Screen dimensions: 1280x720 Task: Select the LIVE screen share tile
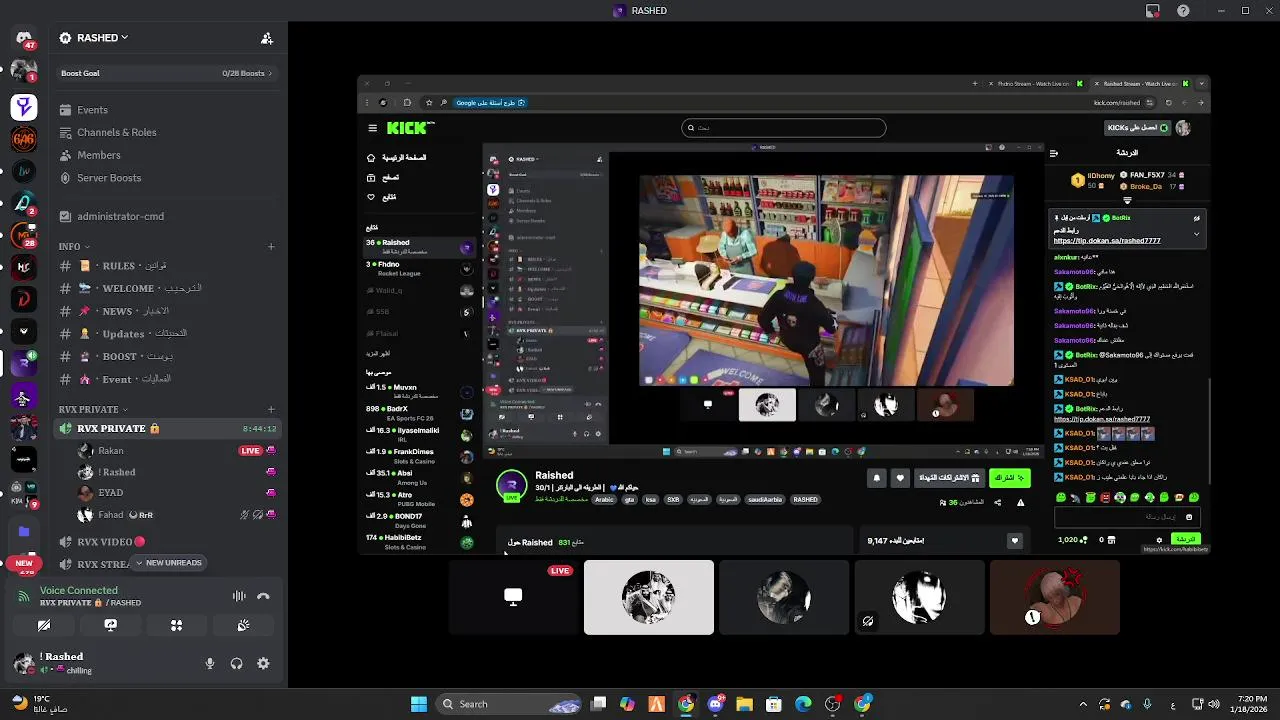(513, 597)
